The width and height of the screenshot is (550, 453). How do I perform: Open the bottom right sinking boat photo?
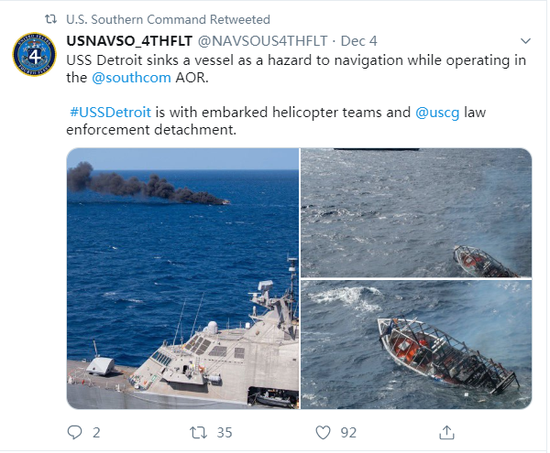click(x=417, y=345)
